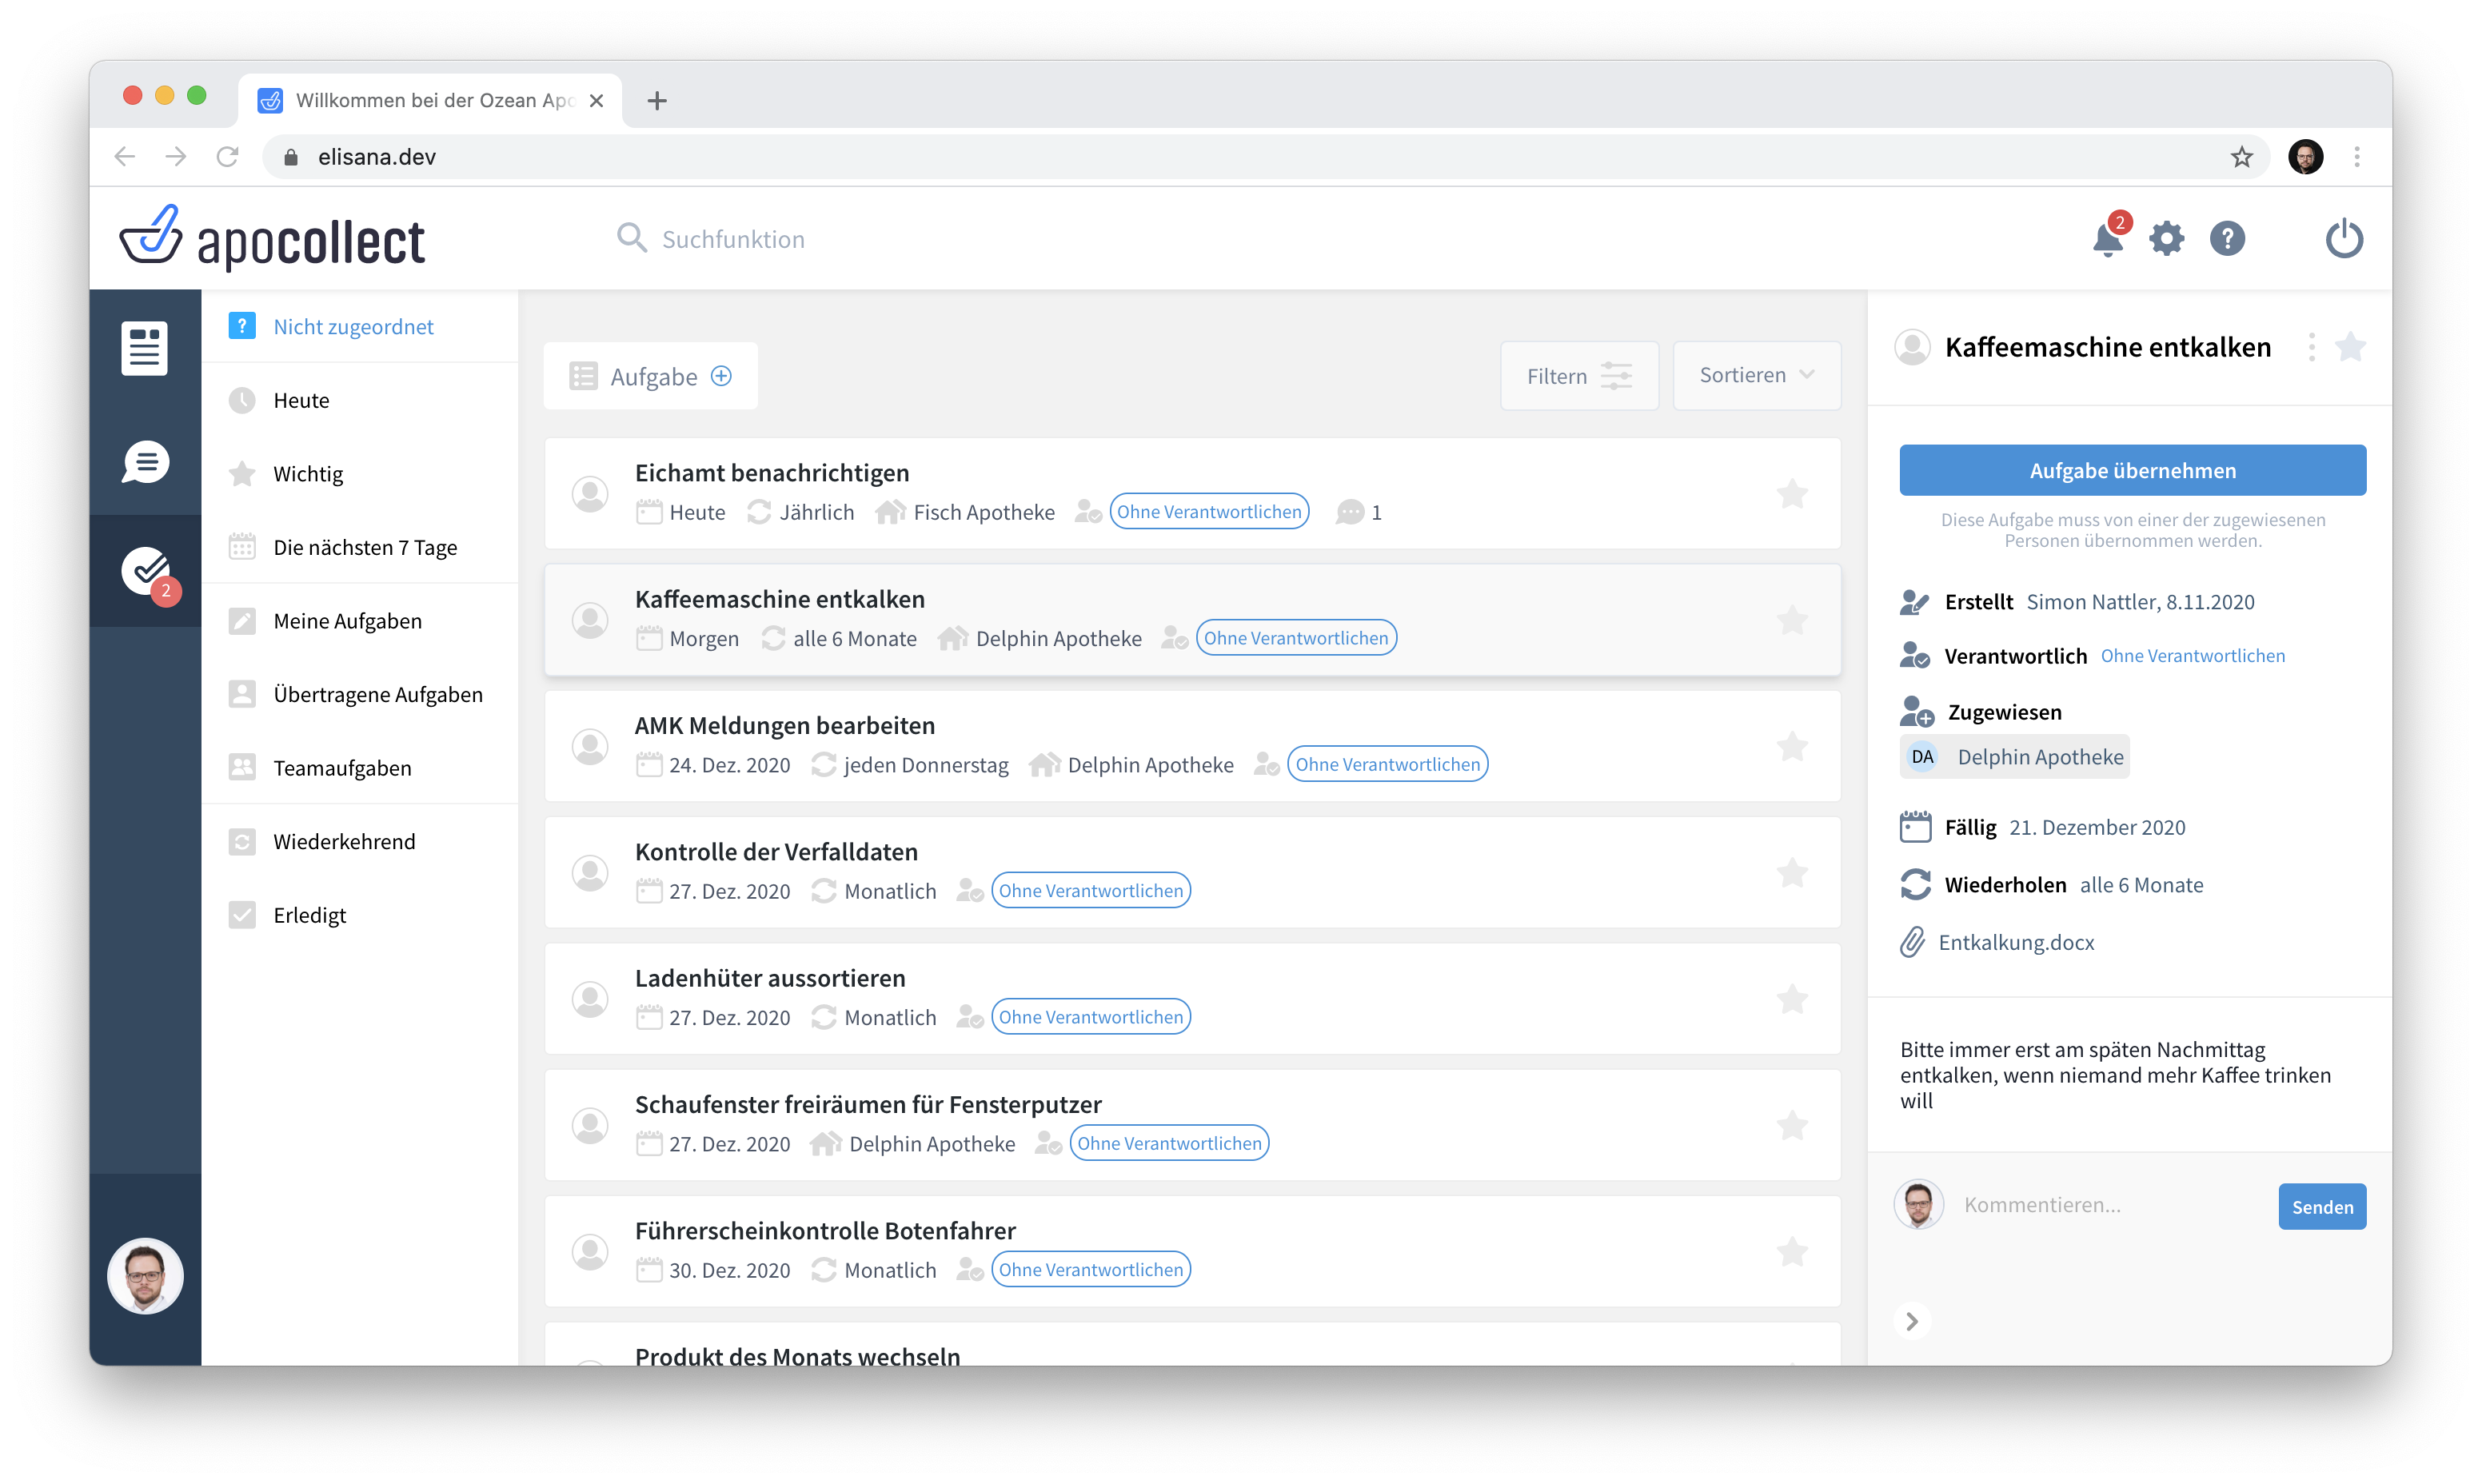Click calendar icon next to Fällig
The height and width of the screenshot is (1484, 2482).
tap(1915, 827)
